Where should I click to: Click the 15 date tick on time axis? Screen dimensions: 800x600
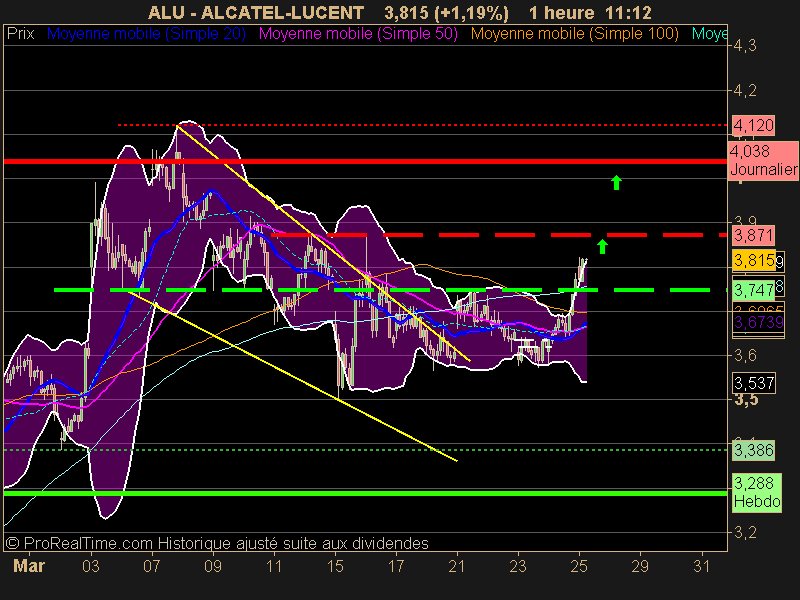335,566
